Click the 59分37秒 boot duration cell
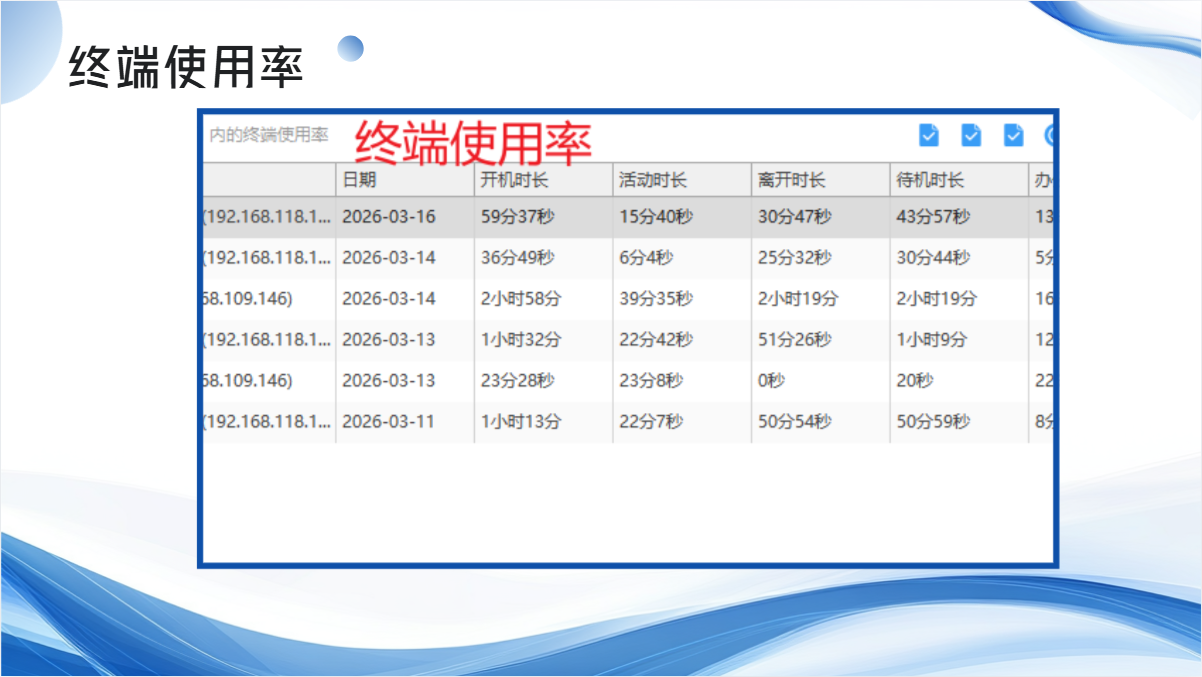This screenshot has width=1202, height=677. click(517, 217)
